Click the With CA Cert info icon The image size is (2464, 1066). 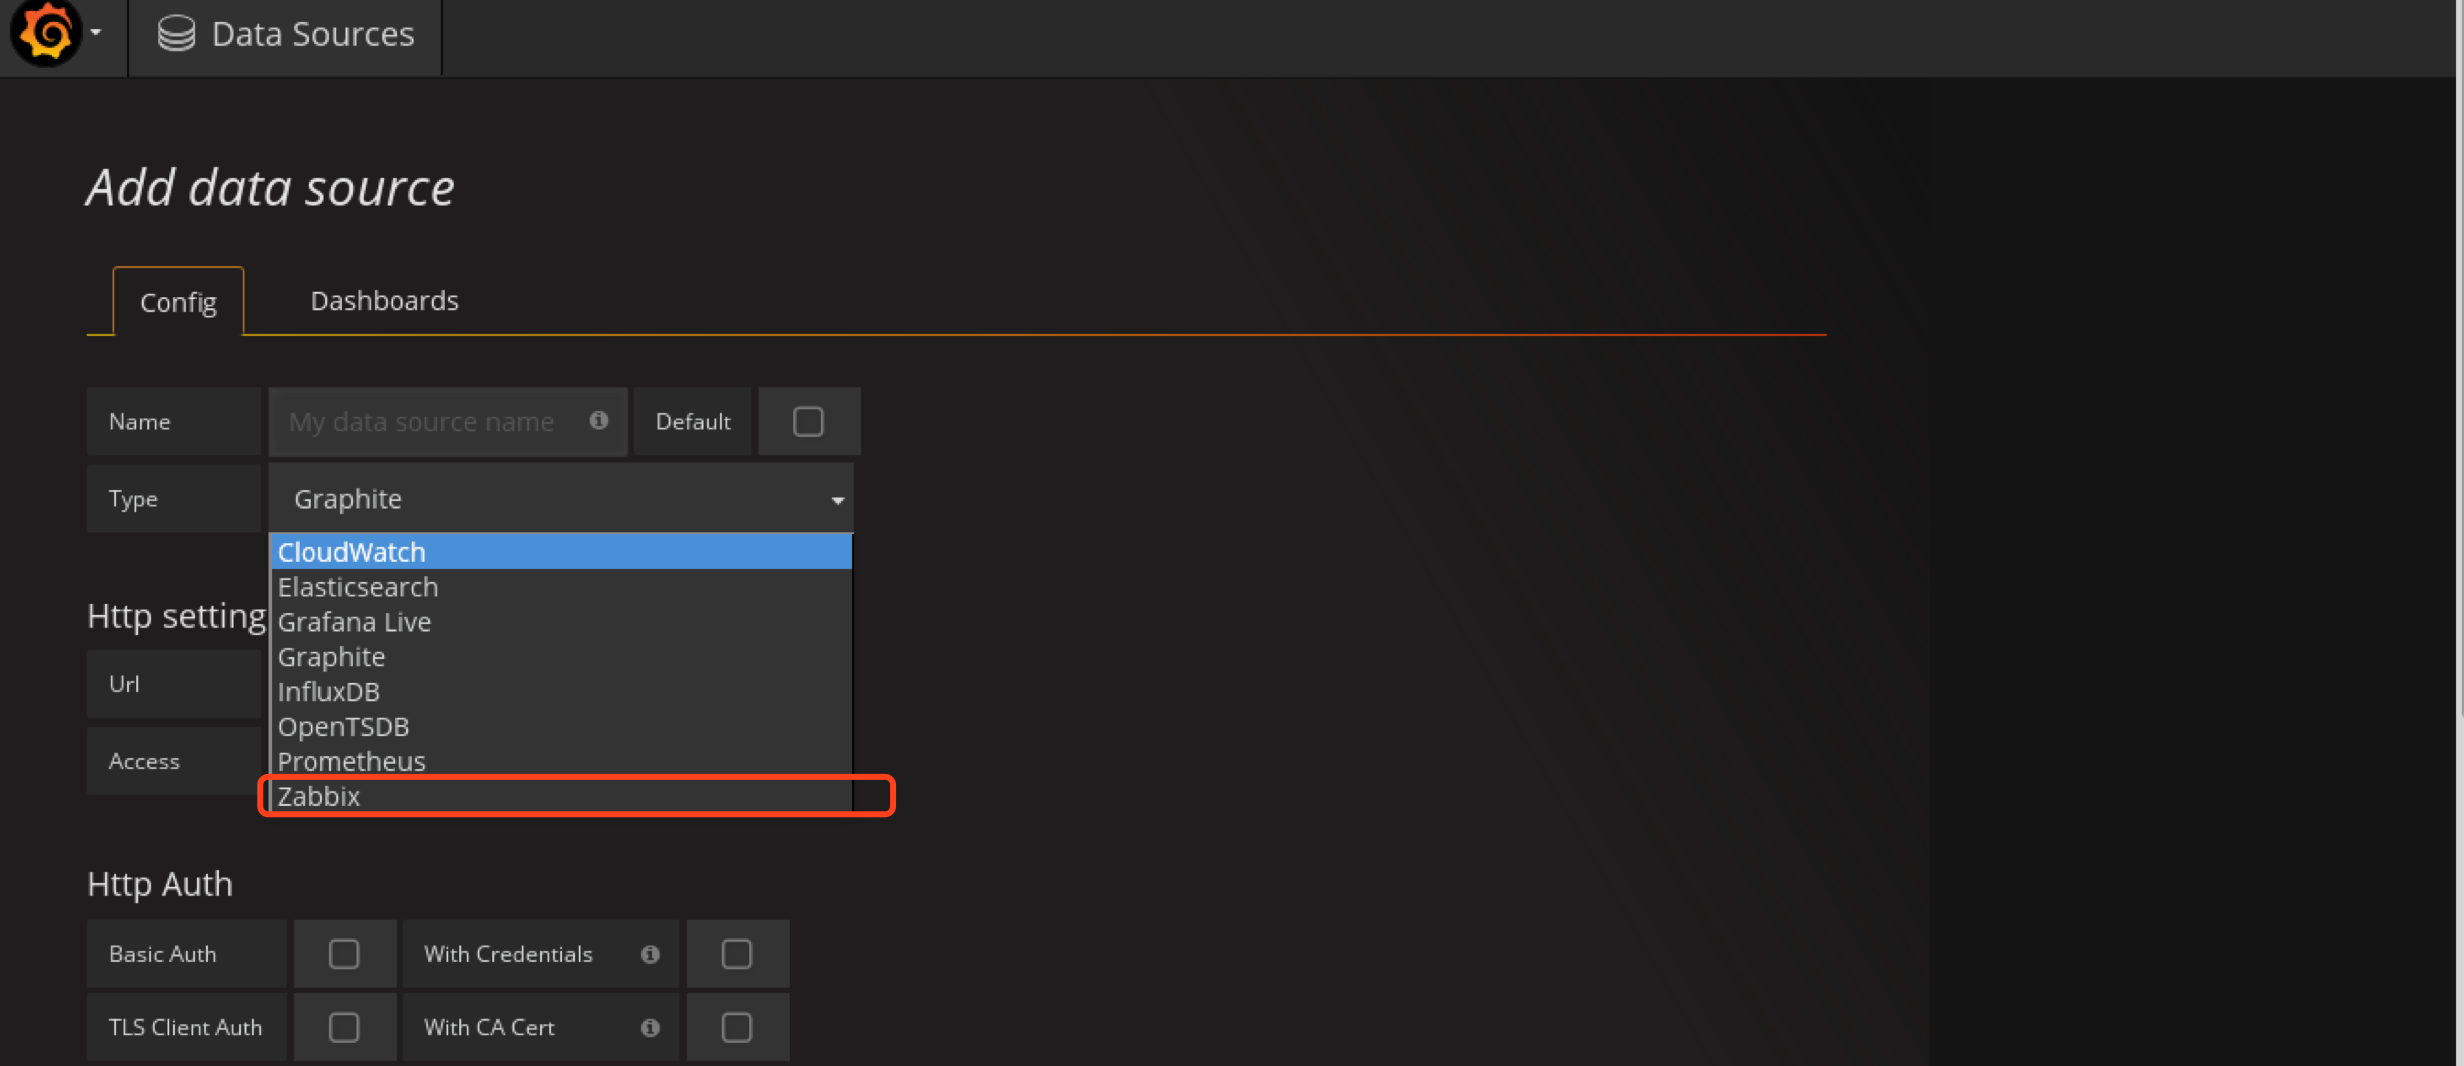650,1027
